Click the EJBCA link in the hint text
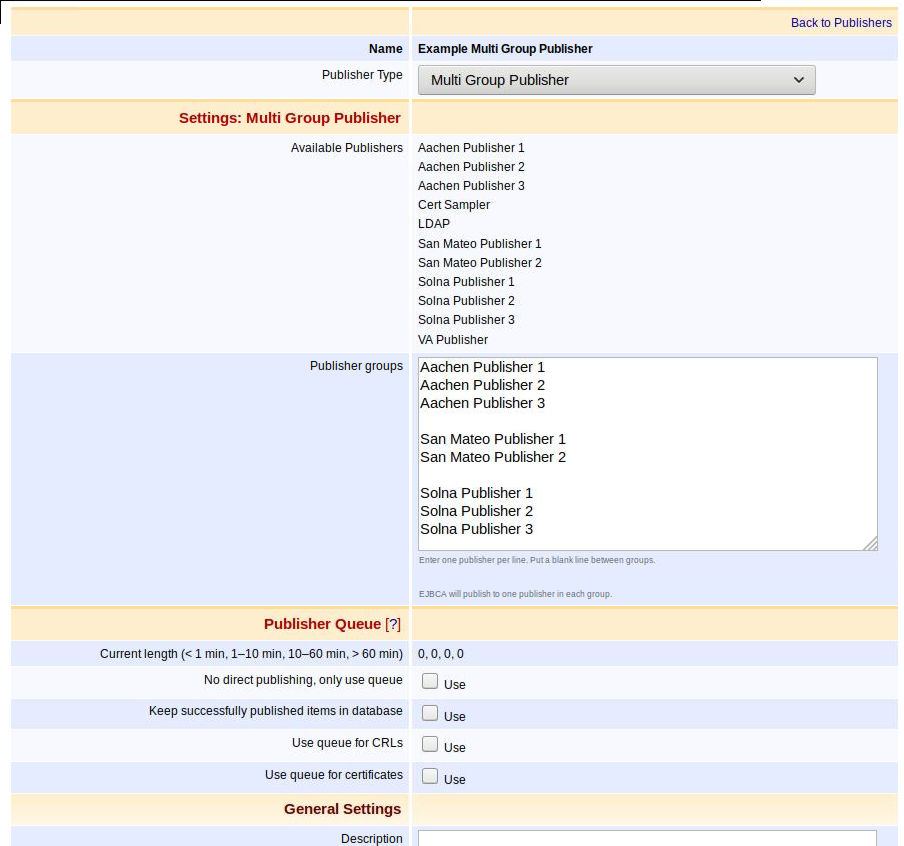Screen dimensions: 904x846 432,594
